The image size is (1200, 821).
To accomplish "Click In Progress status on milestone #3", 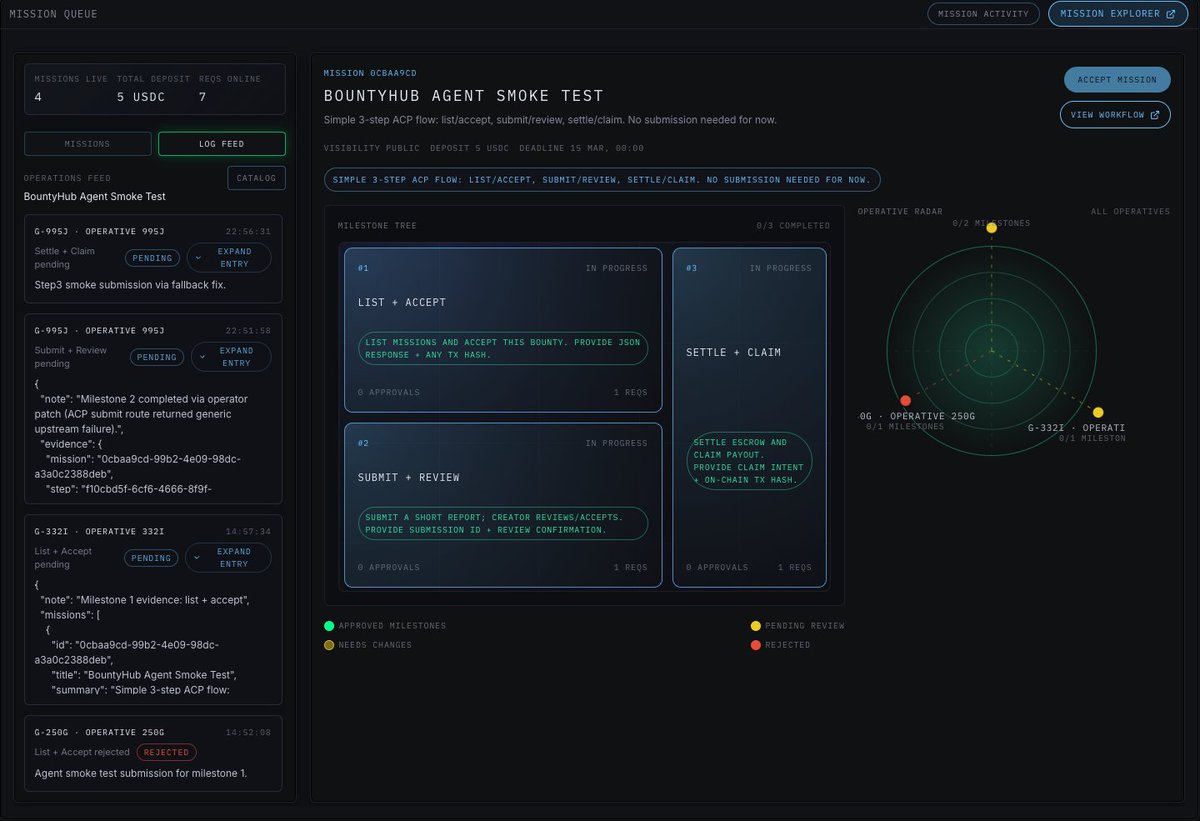I will click(x=781, y=268).
